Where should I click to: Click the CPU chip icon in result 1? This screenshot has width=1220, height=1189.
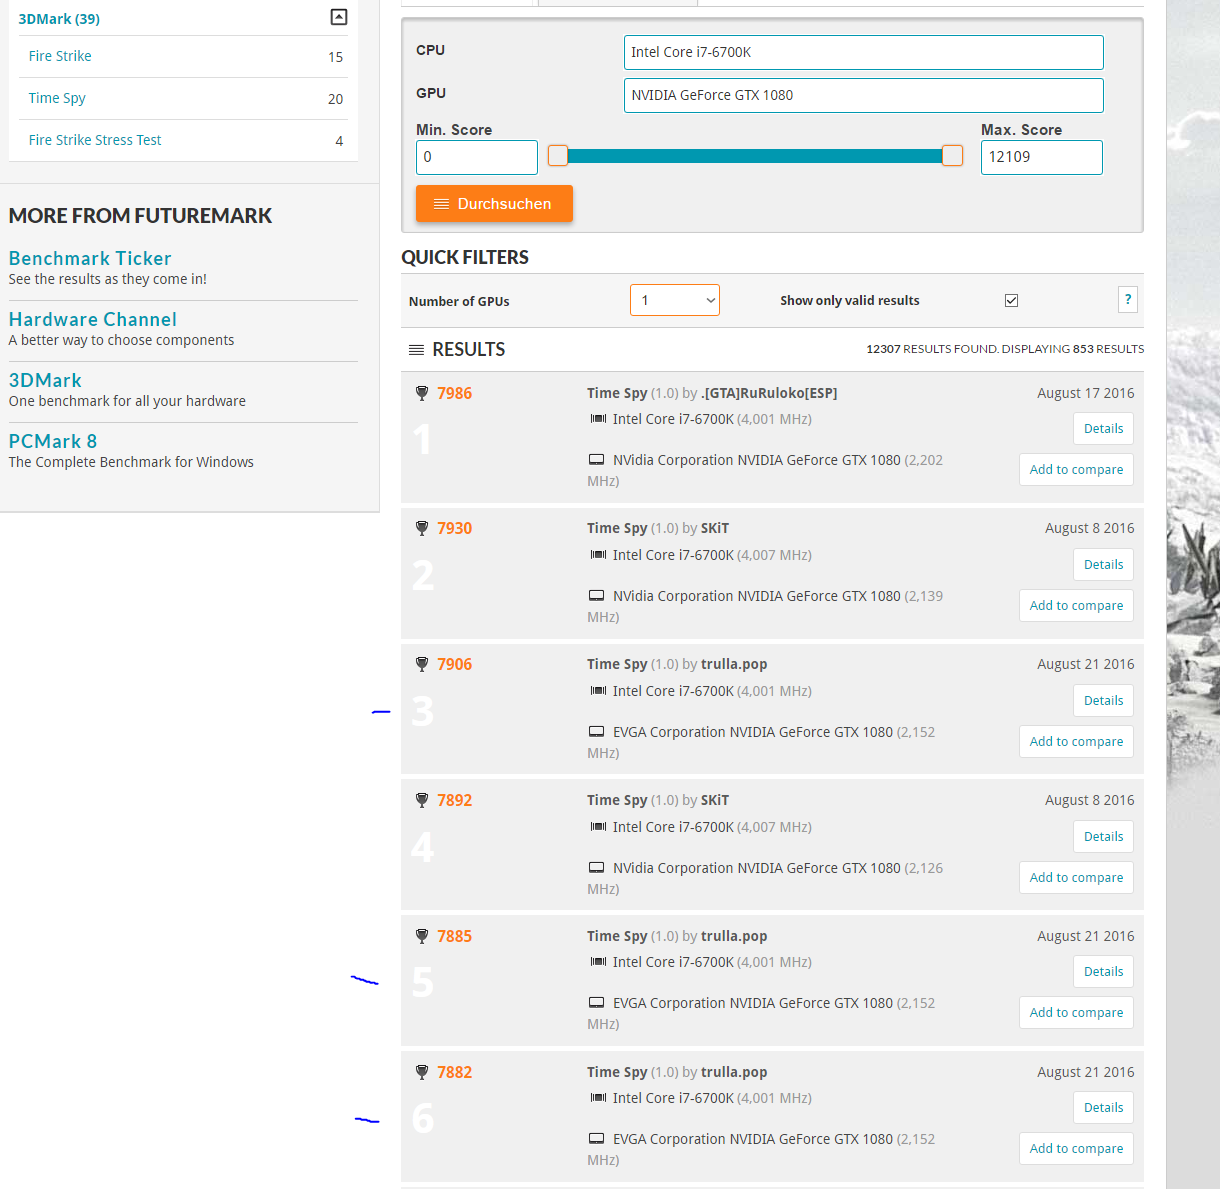coord(598,419)
